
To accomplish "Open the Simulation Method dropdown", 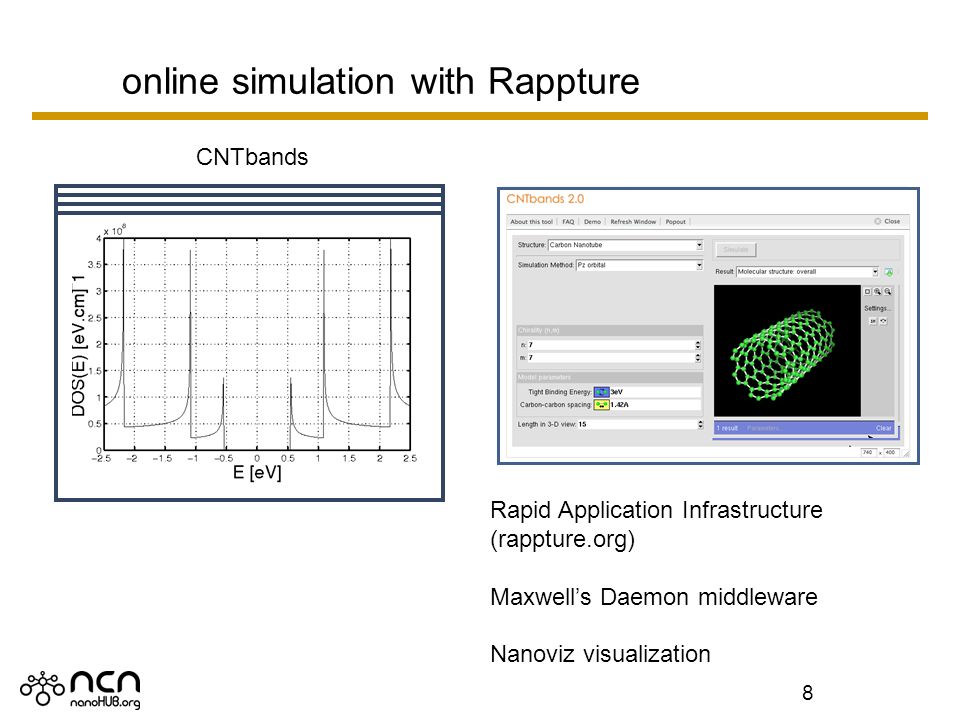I will (639, 265).
